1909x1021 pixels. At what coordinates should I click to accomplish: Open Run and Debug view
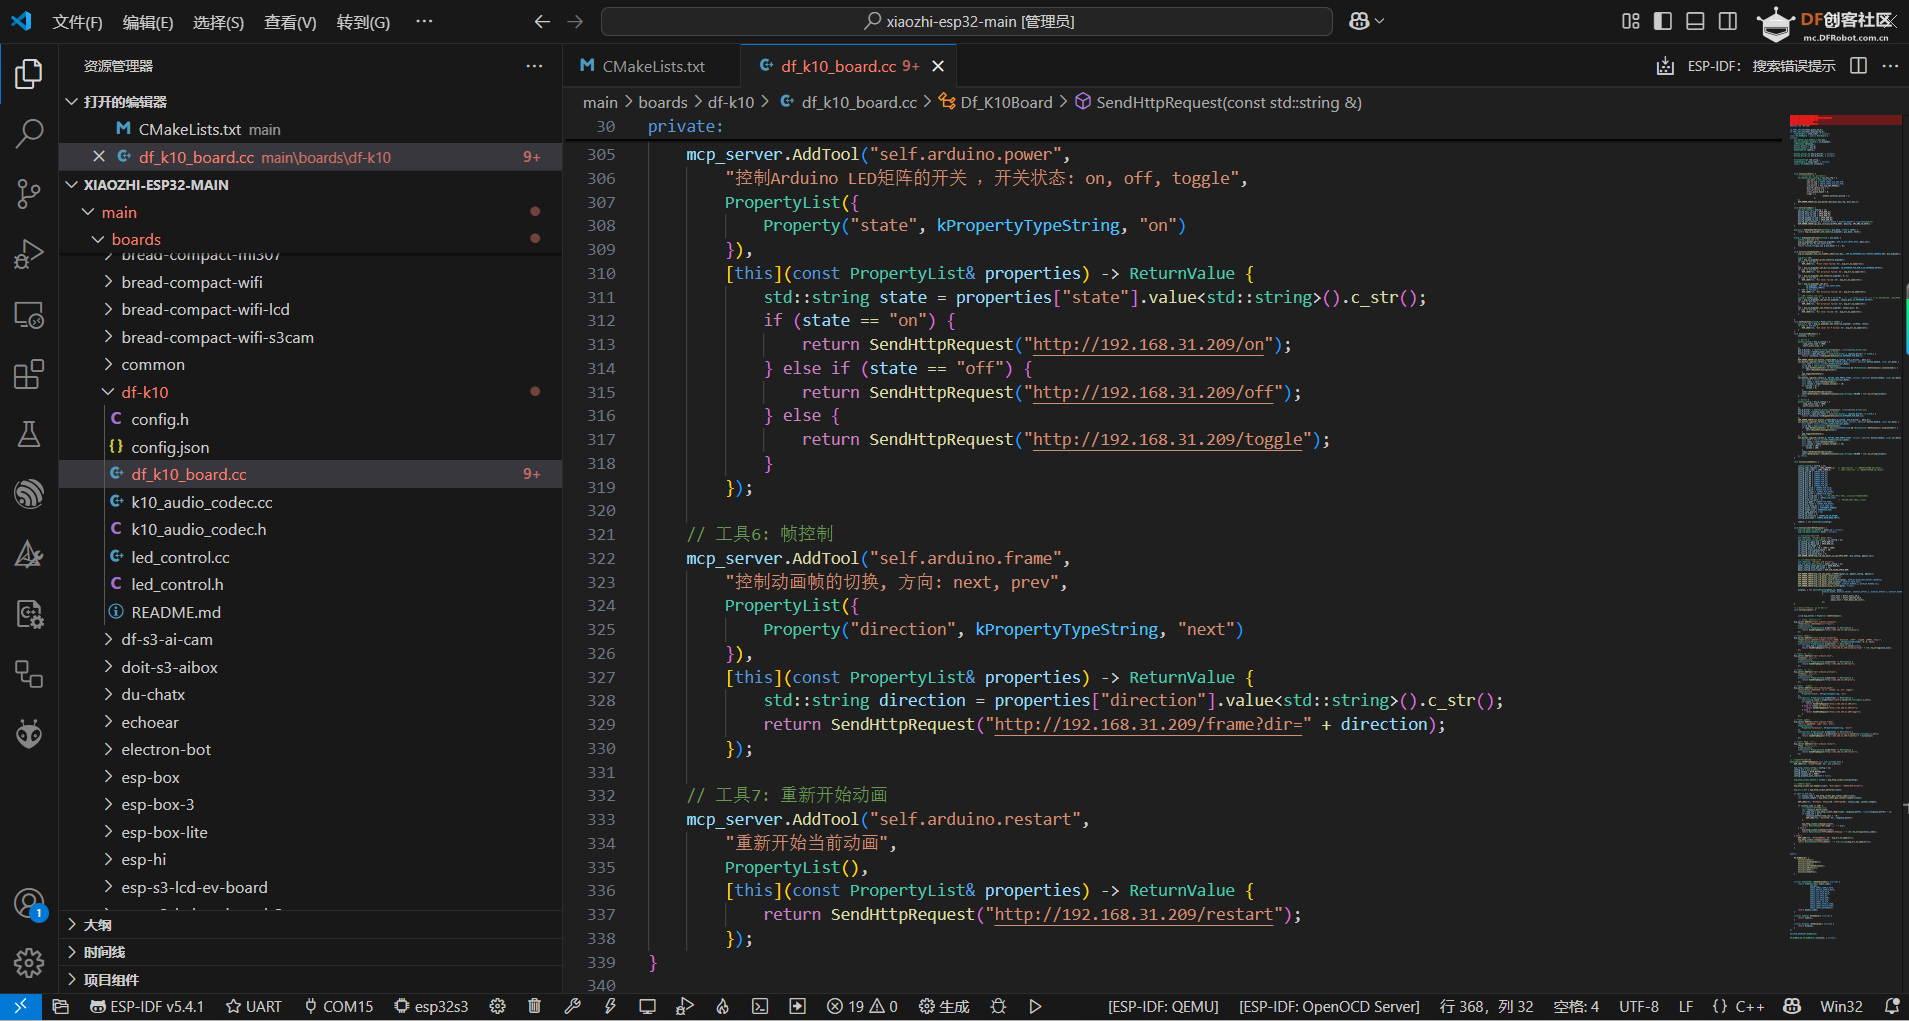[29, 254]
